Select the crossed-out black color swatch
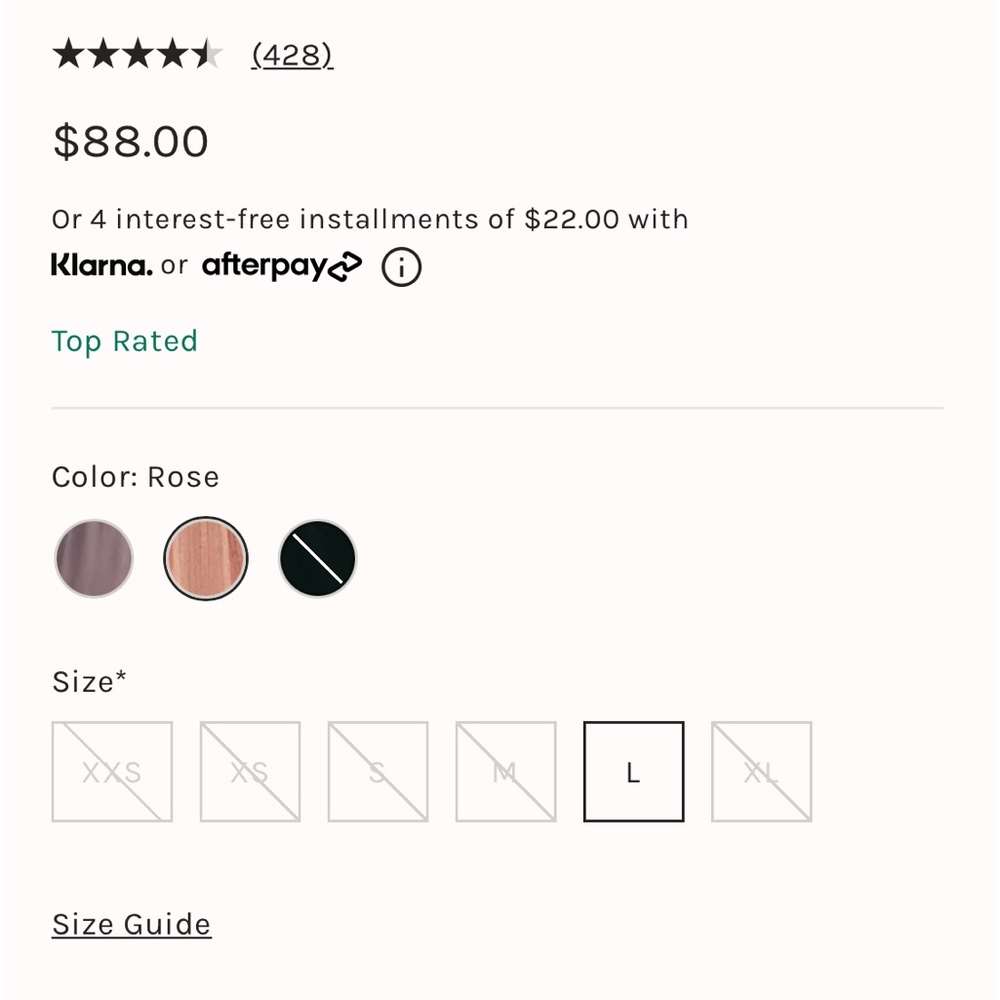Screen dimensions: 1000x1000 click(x=318, y=558)
